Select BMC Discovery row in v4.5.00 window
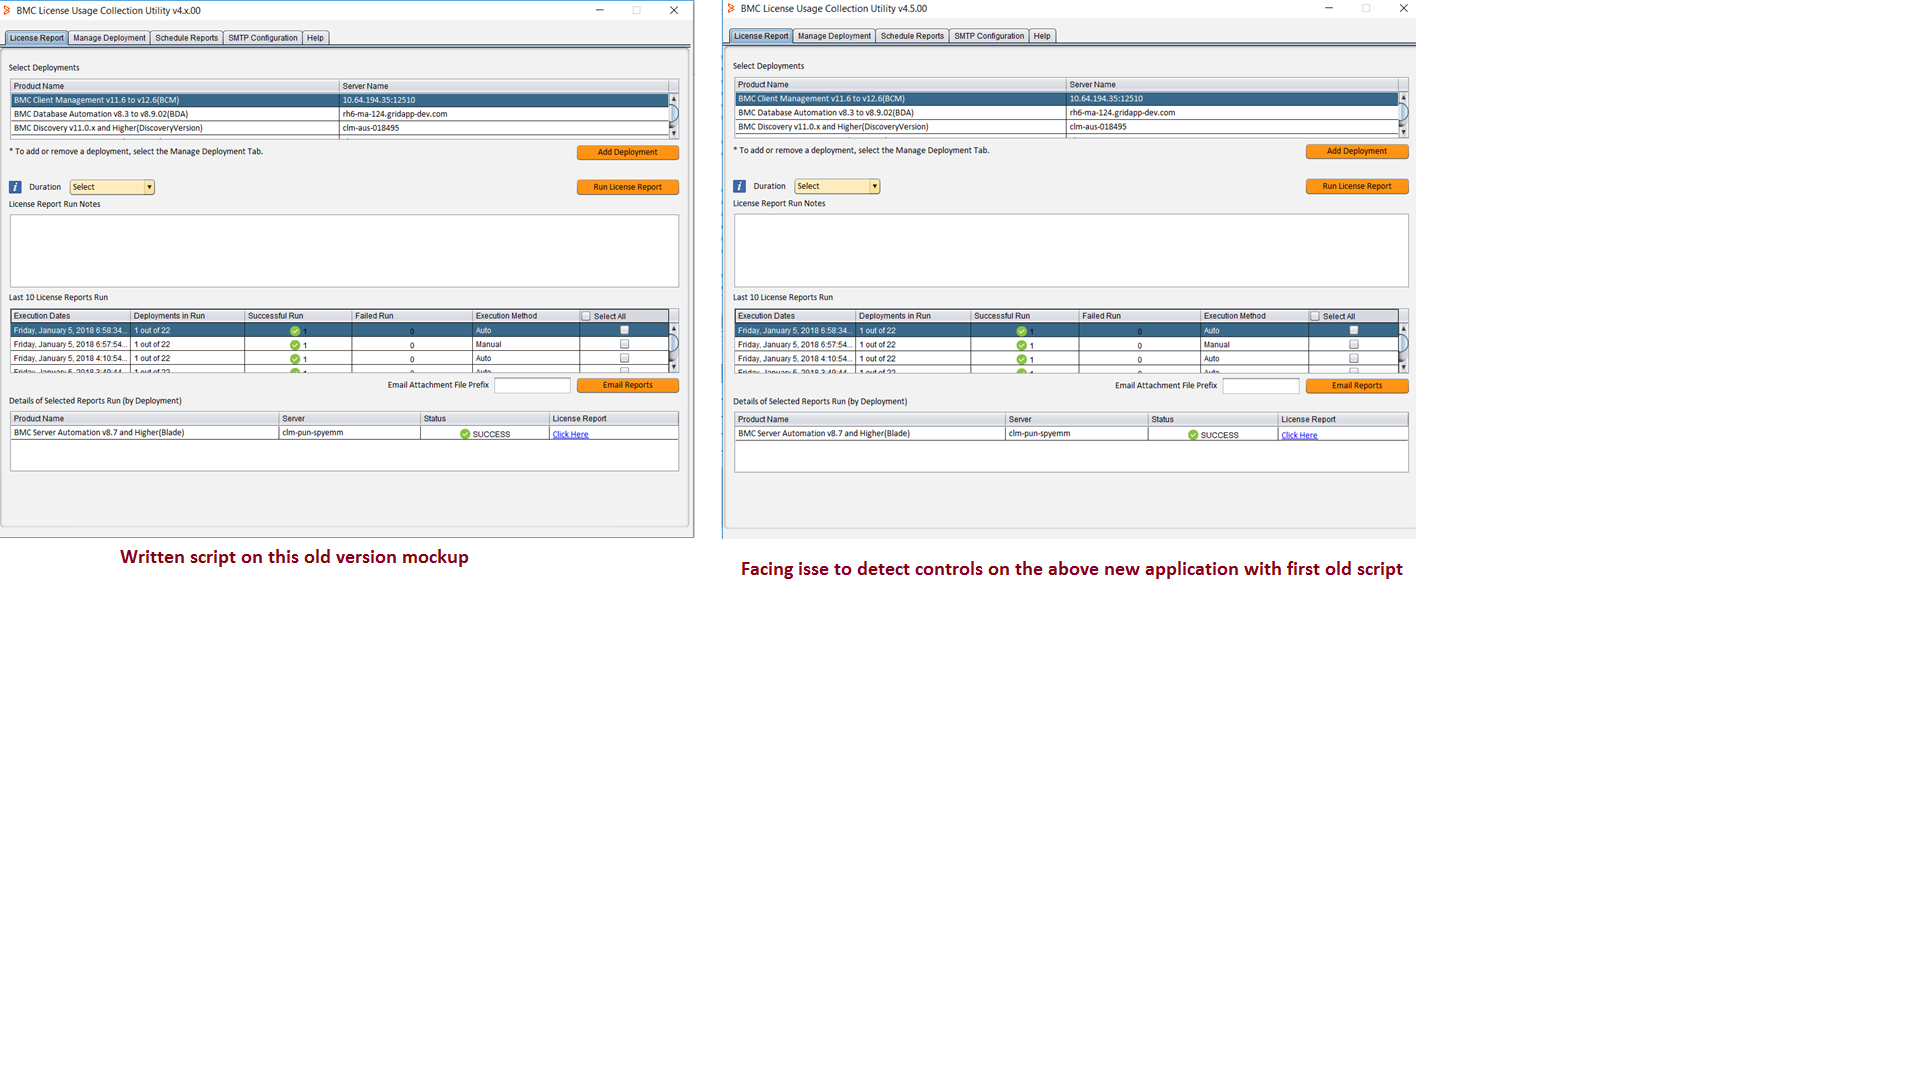1920x1080 pixels. (1066, 127)
